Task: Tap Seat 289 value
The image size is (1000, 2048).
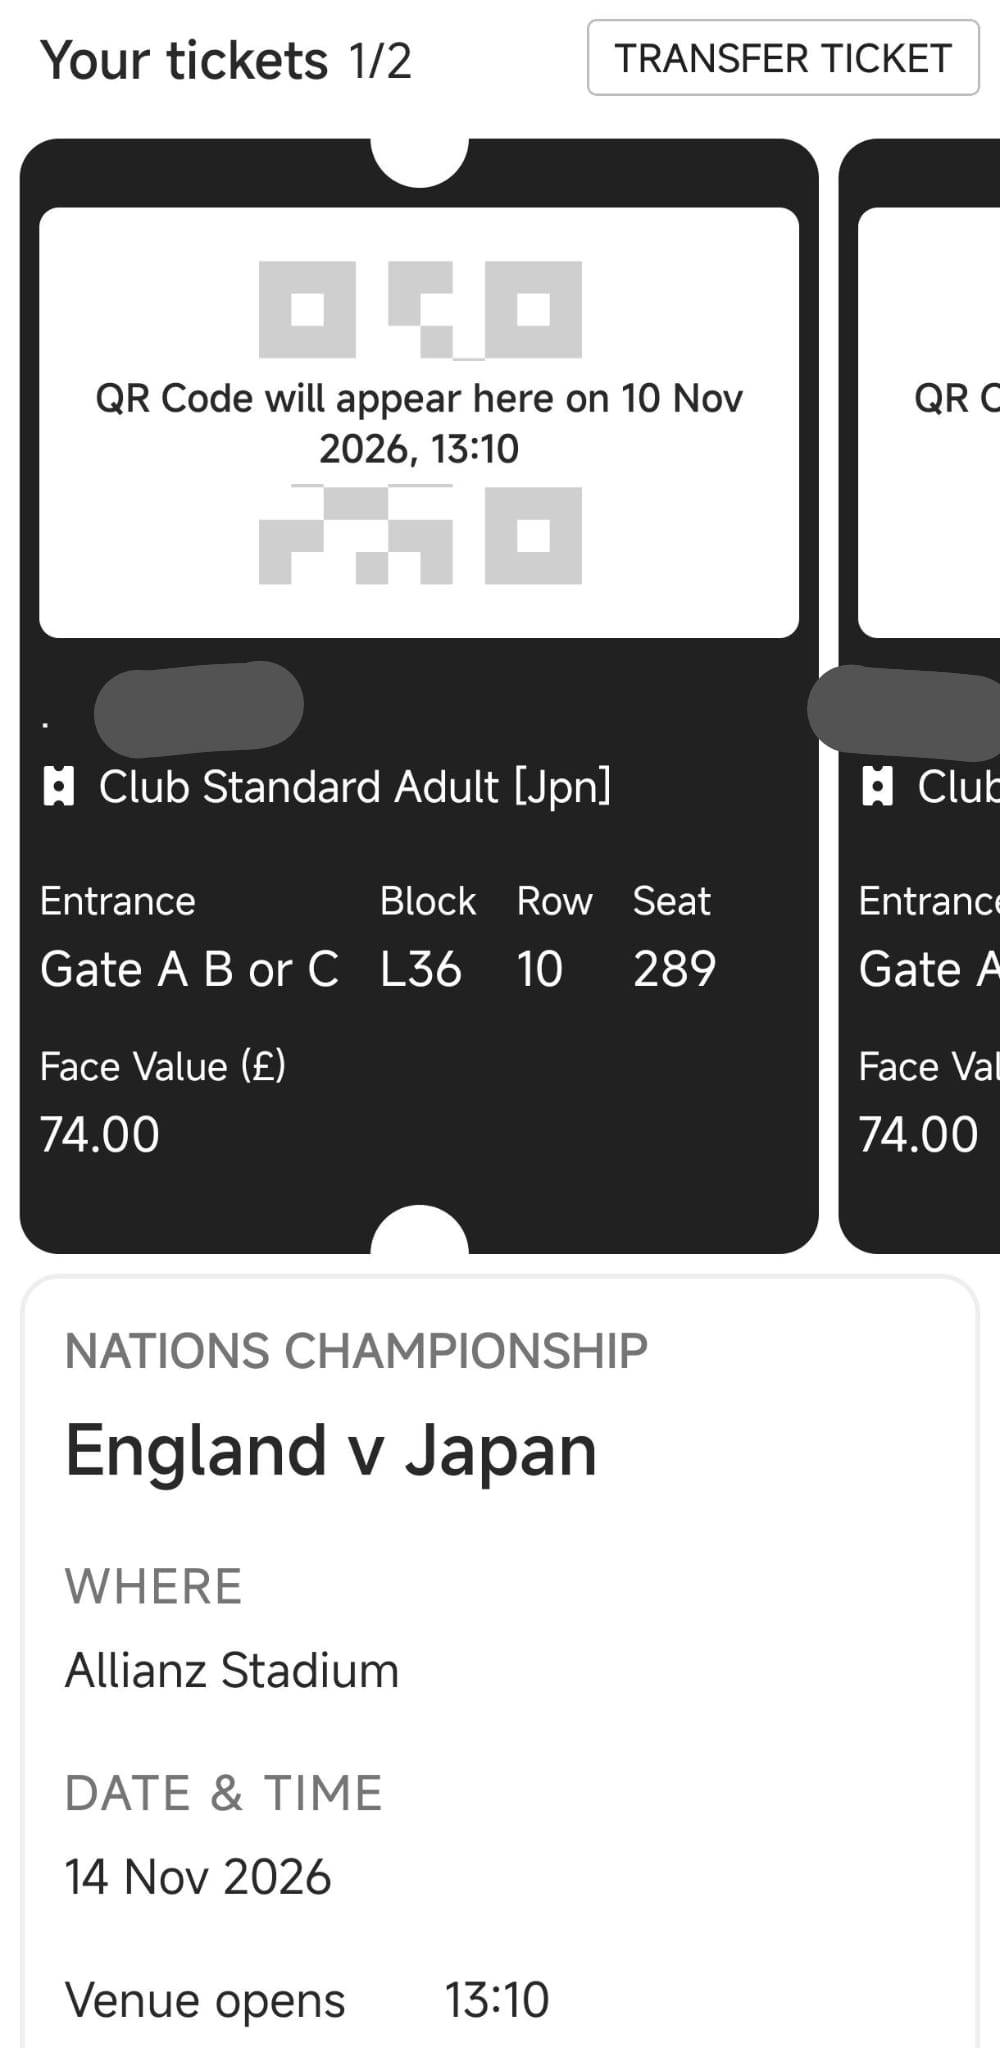Action: 674,969
